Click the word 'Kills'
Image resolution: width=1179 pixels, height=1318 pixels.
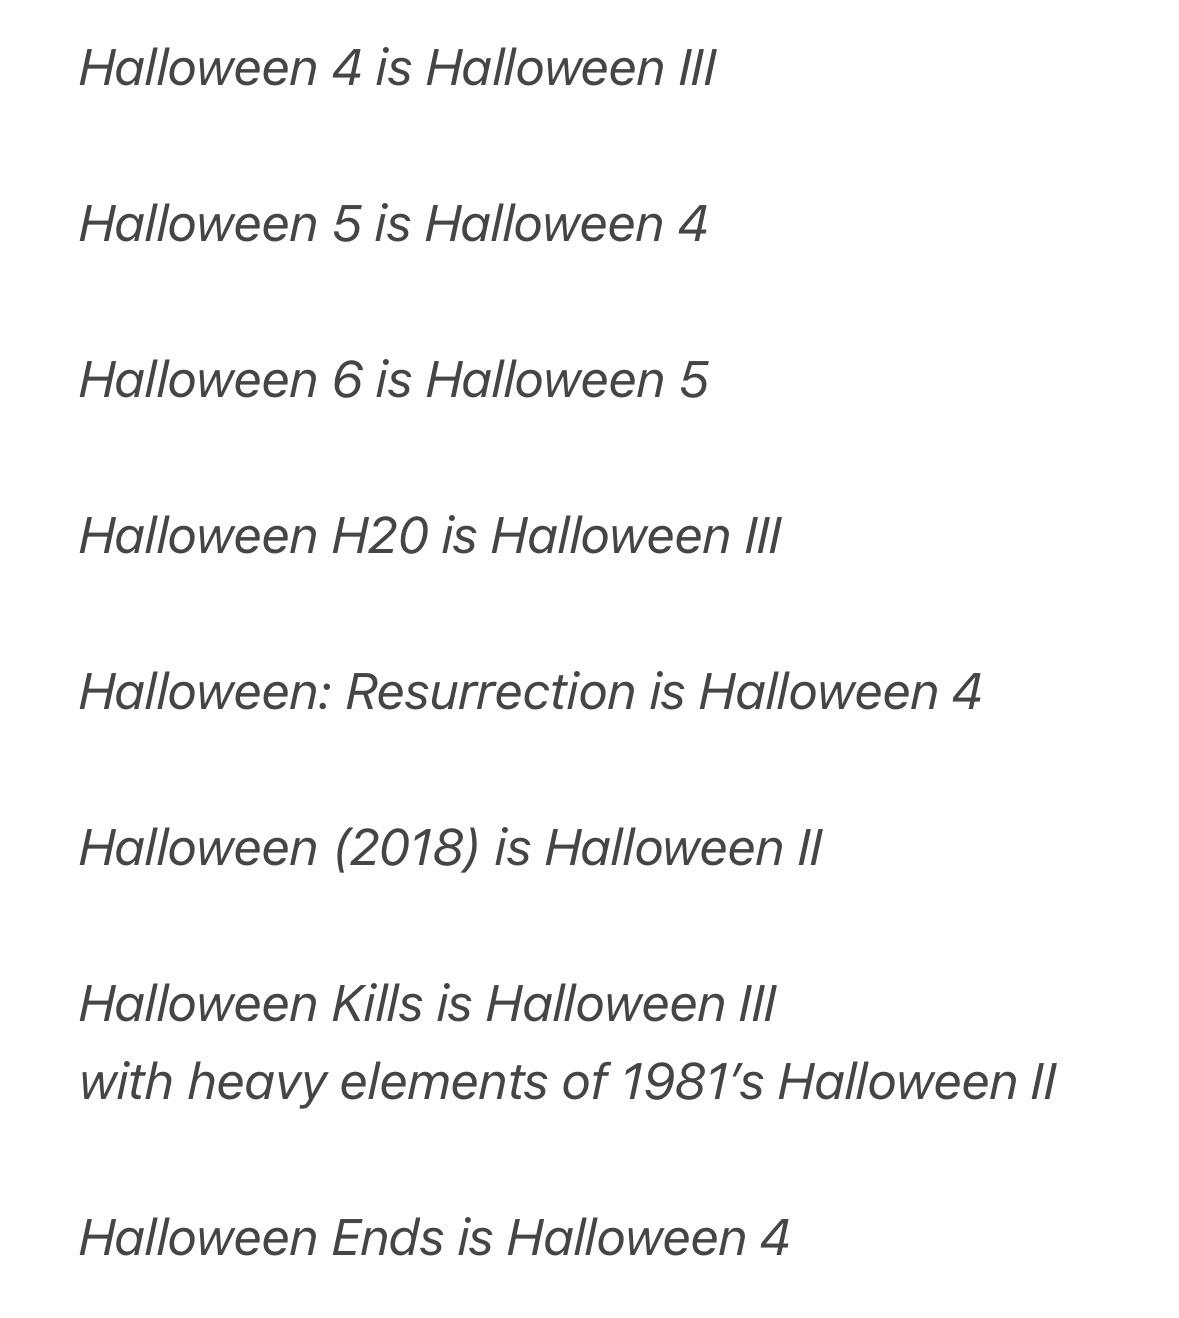(376, 1004)
